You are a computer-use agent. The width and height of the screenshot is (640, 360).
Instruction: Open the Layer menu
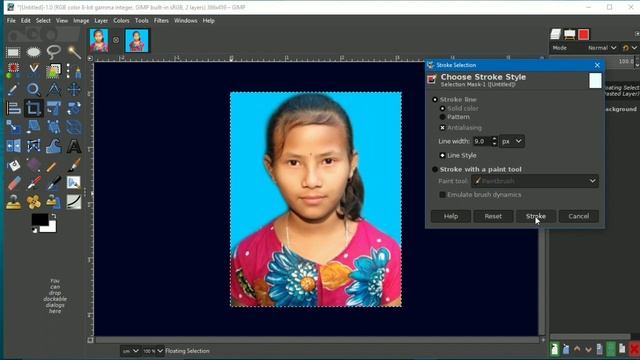click(x=101, y=20)
